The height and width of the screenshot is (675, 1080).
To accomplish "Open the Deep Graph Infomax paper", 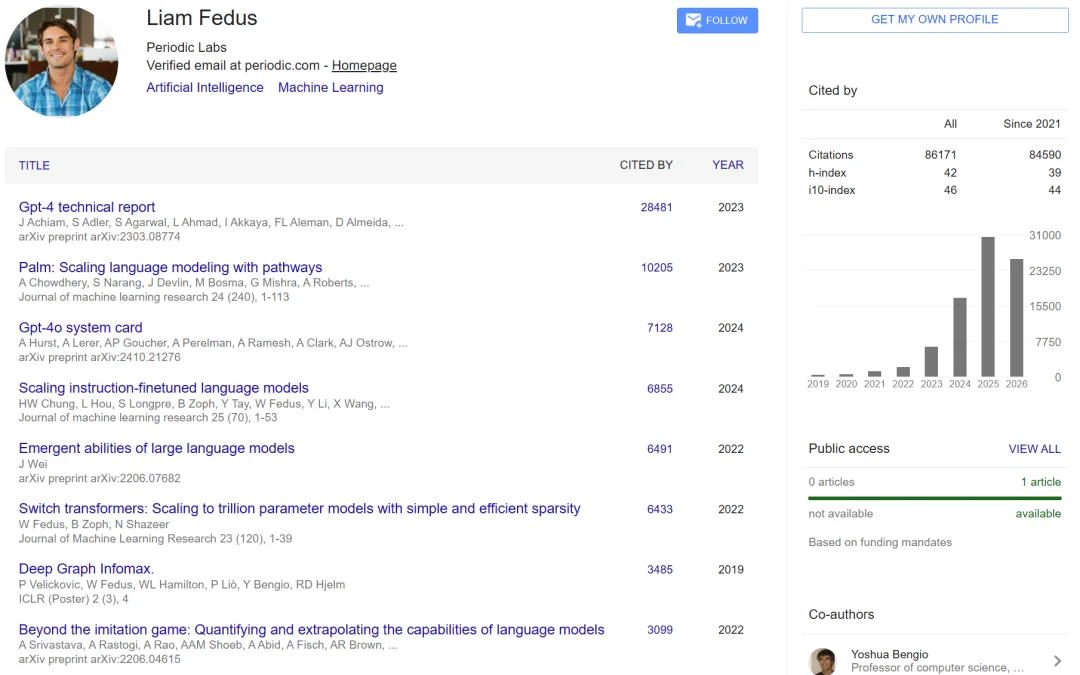I will coord(86,569).
